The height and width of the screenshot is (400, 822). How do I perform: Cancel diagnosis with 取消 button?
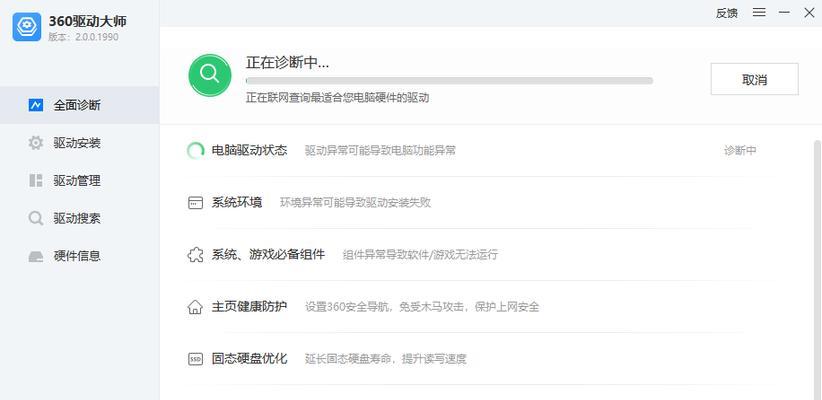(754, 79)
